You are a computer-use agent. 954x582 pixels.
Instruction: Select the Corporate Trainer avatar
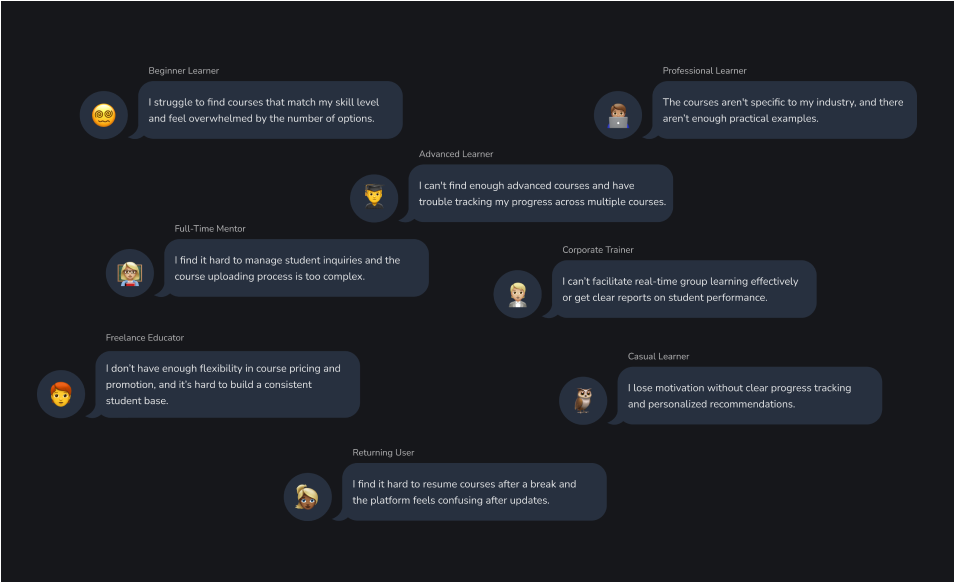(x=518, y=294)
